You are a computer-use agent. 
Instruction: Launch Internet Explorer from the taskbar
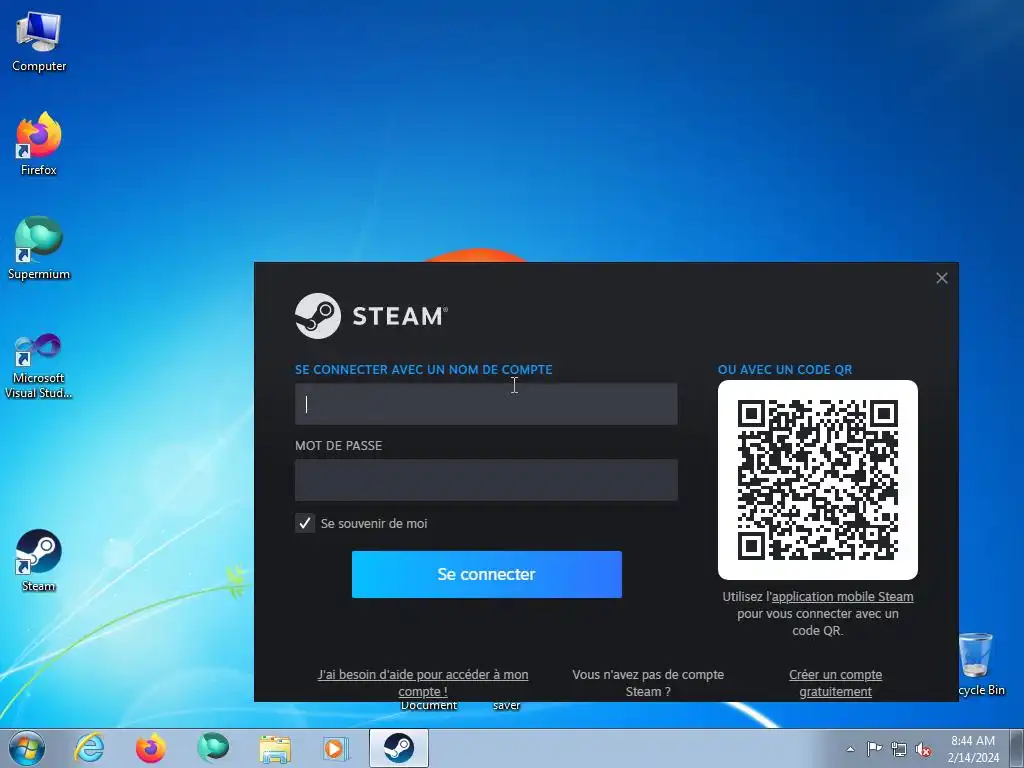click(x=89, y=748)
